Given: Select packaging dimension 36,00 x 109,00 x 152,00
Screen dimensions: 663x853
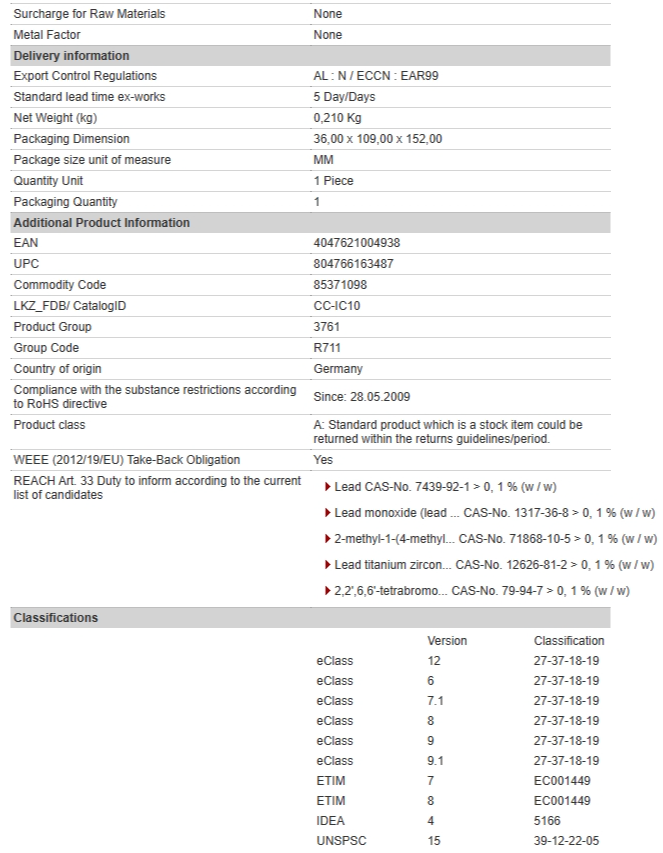Looking at the screenshot, I should click(377, 139).
